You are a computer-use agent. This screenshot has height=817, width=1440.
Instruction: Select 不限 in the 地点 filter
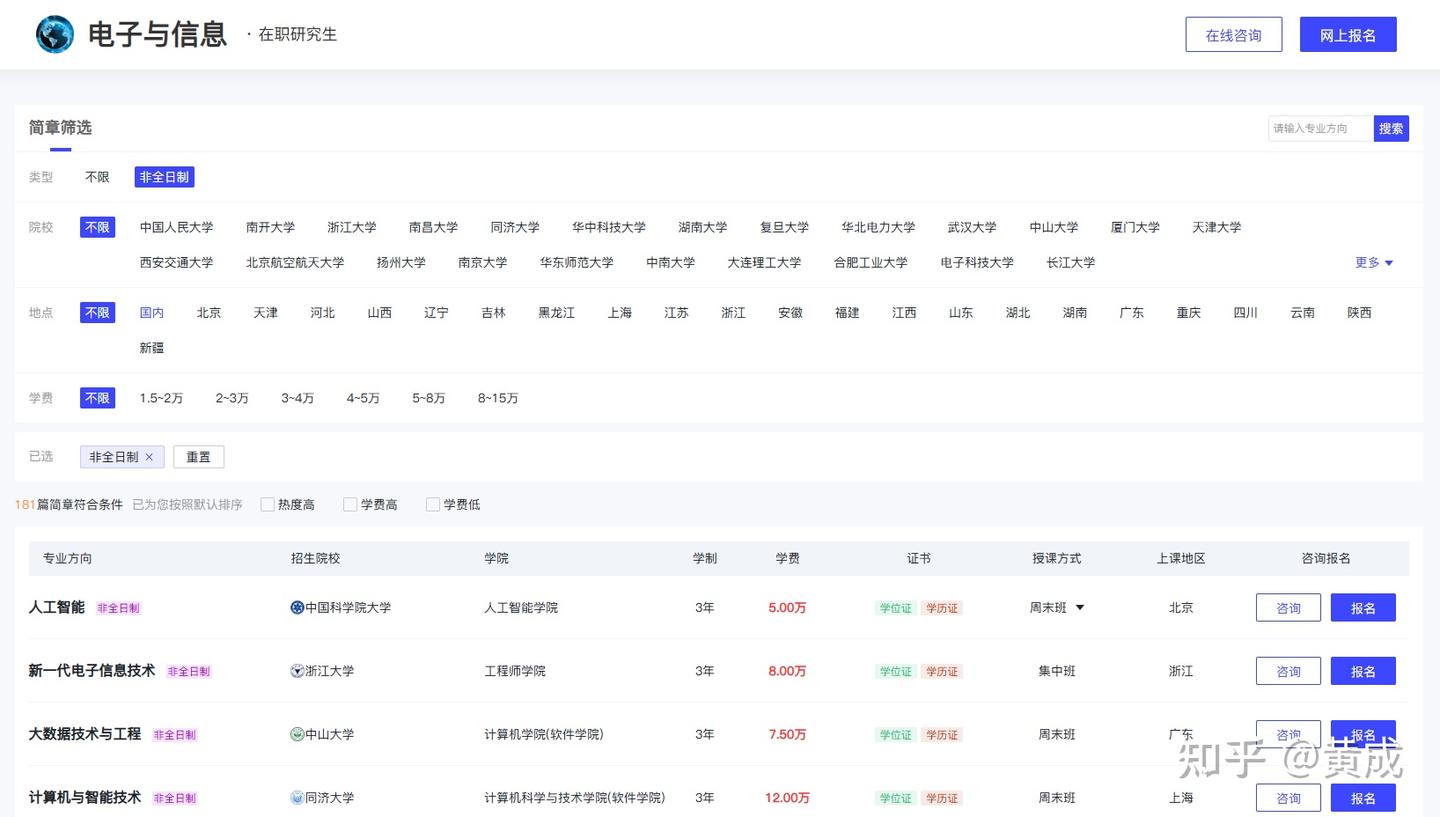(97, 313)
